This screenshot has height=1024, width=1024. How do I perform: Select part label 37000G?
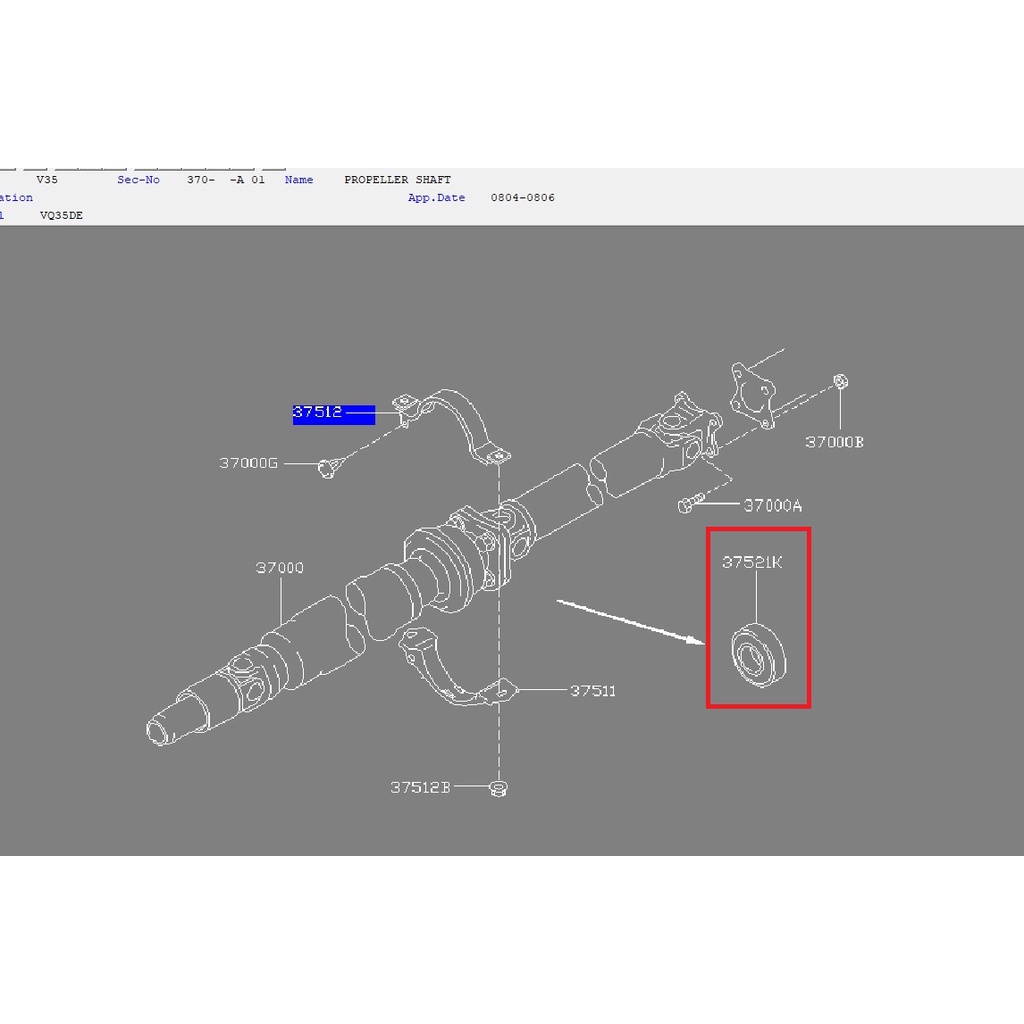click(x=248, y=463)
